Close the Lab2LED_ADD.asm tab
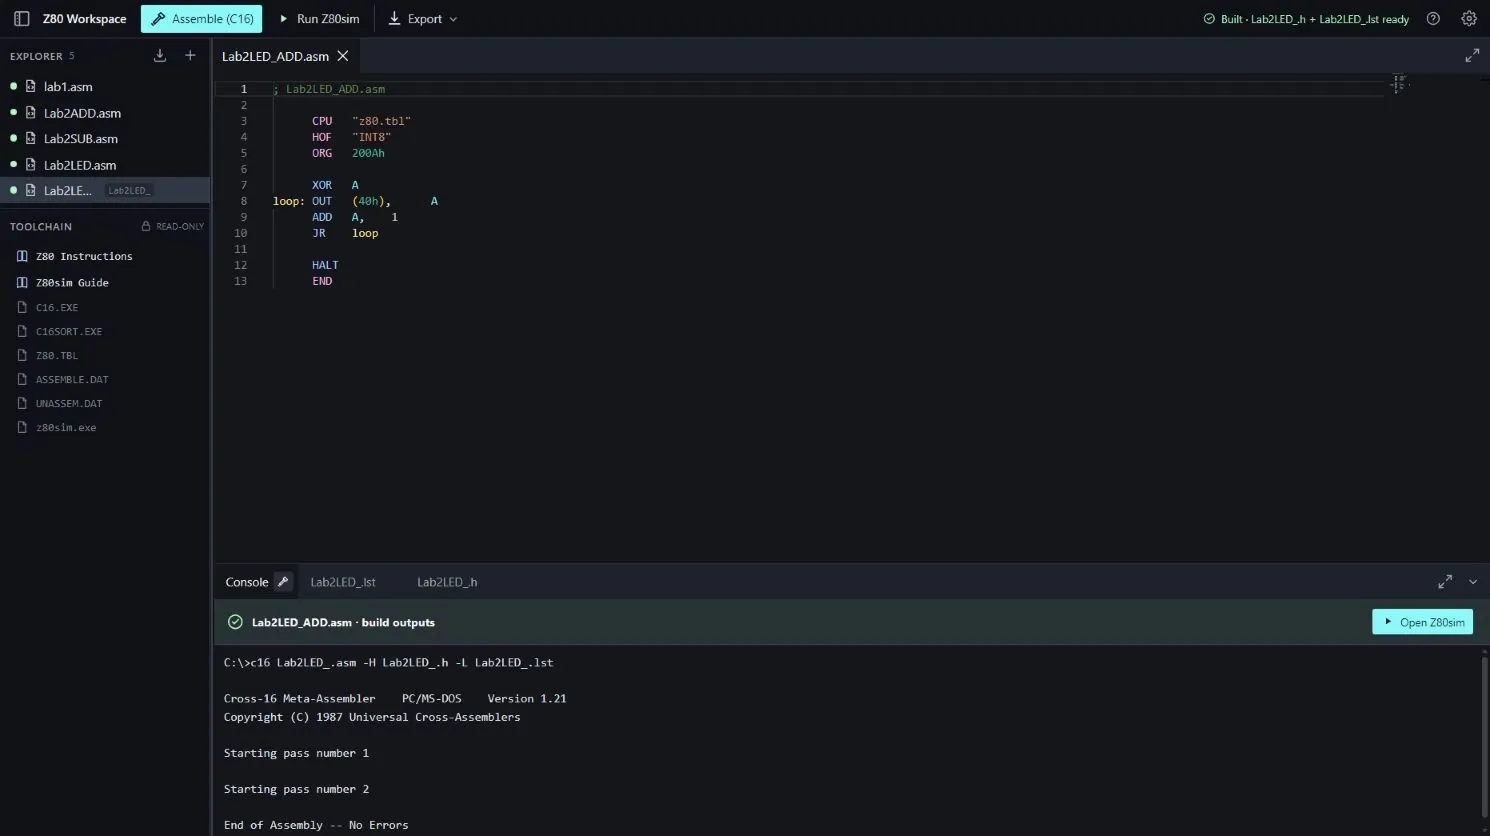 [343, 56]
